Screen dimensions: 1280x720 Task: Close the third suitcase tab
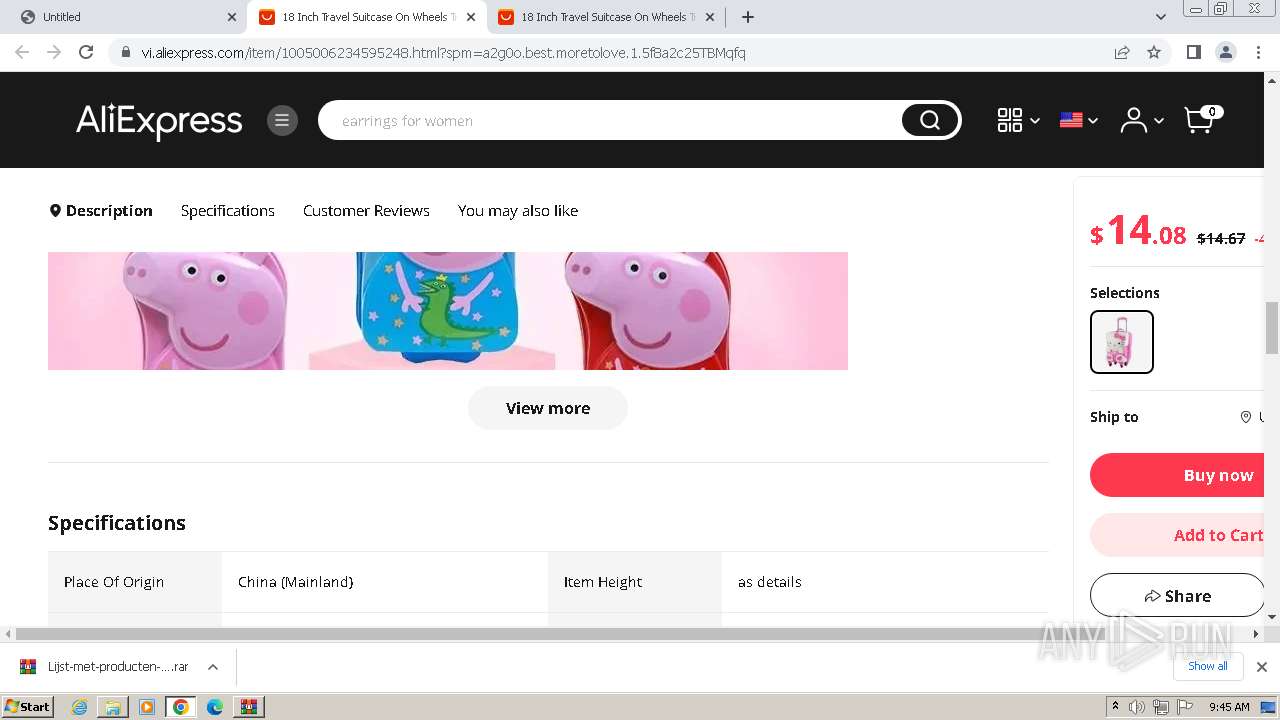[710, 17]
